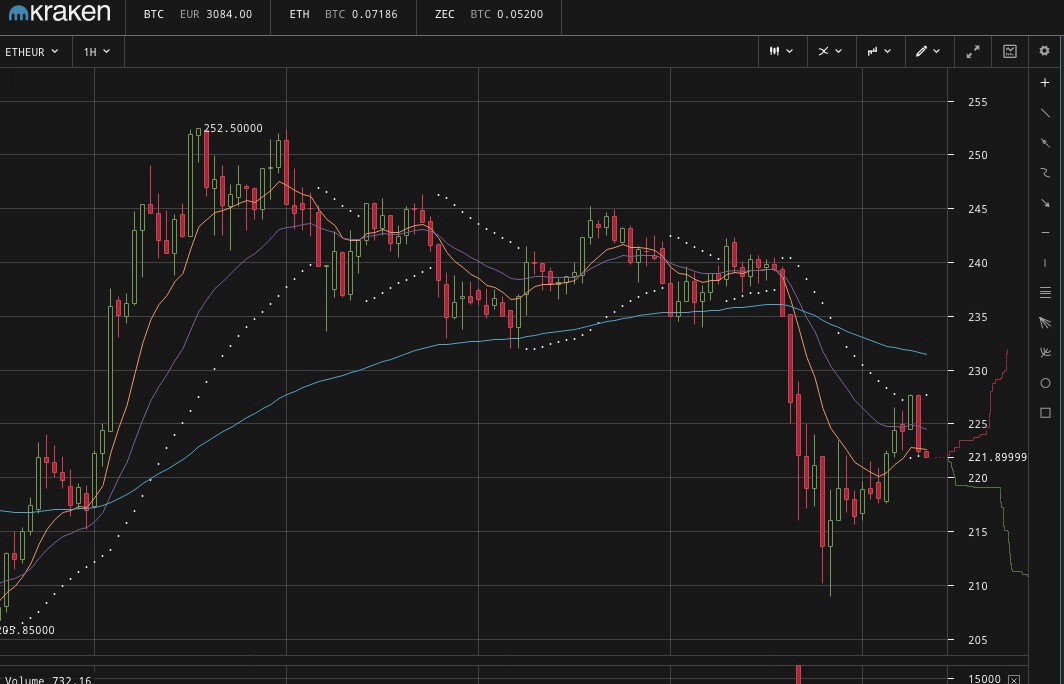
Task: Click the chart snapshot icon
Action: pyautogui.click(x=1010, y=52)
